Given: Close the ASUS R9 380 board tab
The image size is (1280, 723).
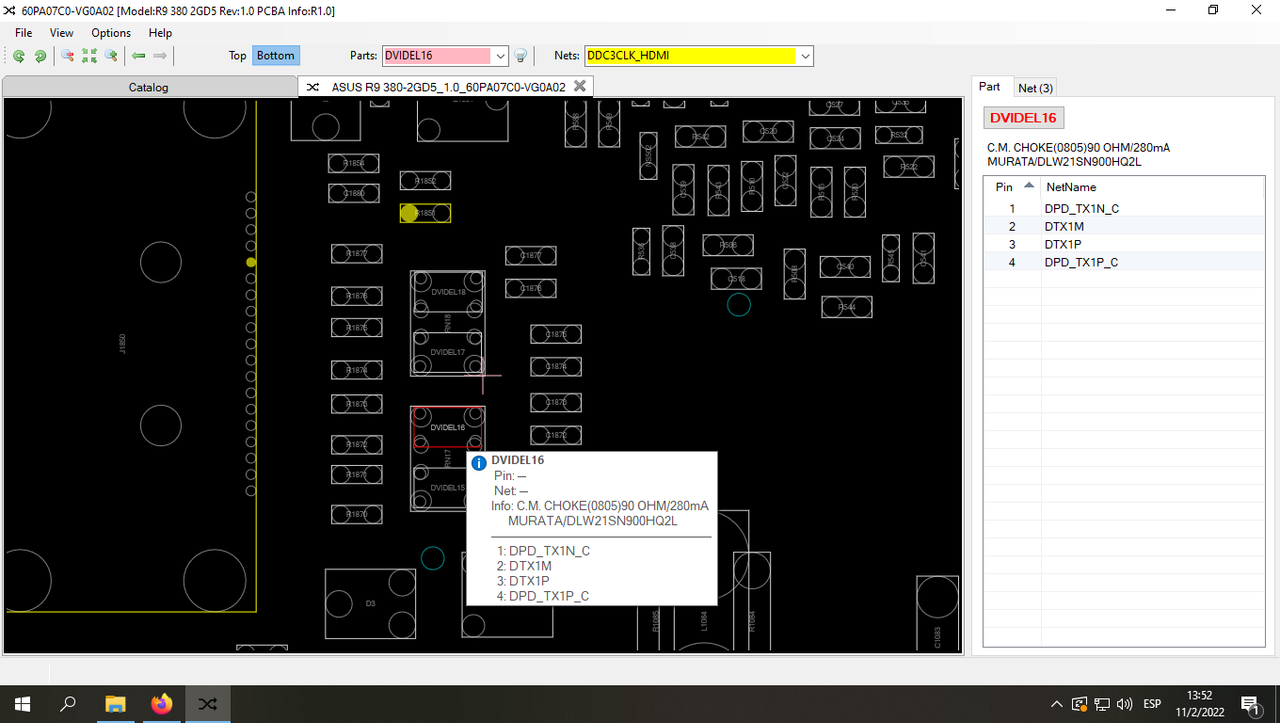Looking at the screenshot, I should [x=578, y=87].
